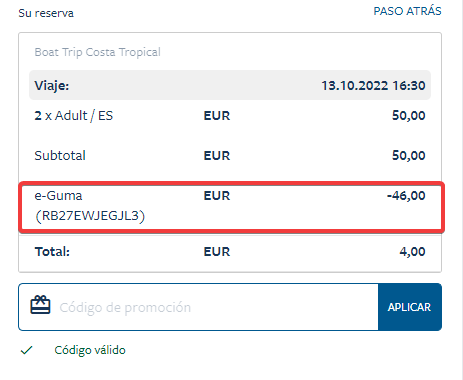
Task: Click the -46,00 discount amount
Action: click(x=406, y=196)
